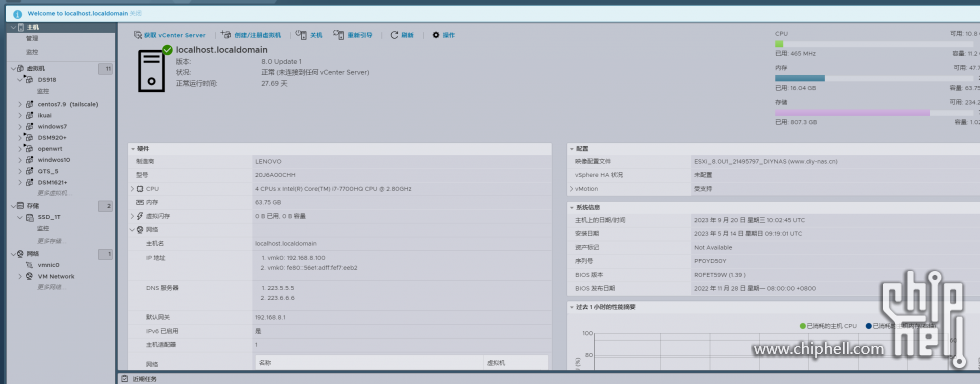Click the SSD_1T datastore icon

29,218
